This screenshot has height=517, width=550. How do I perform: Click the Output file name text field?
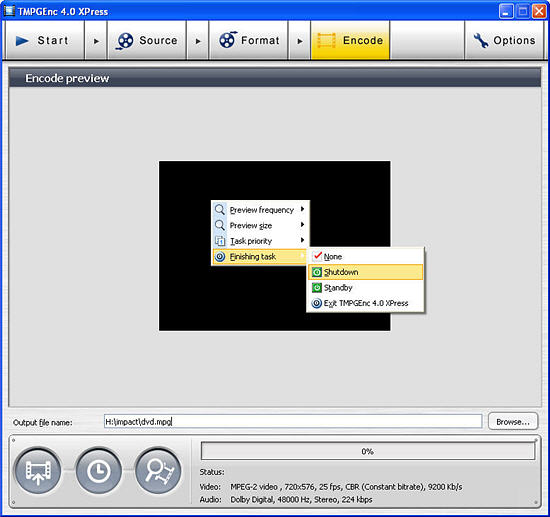(x=293, y=422)
